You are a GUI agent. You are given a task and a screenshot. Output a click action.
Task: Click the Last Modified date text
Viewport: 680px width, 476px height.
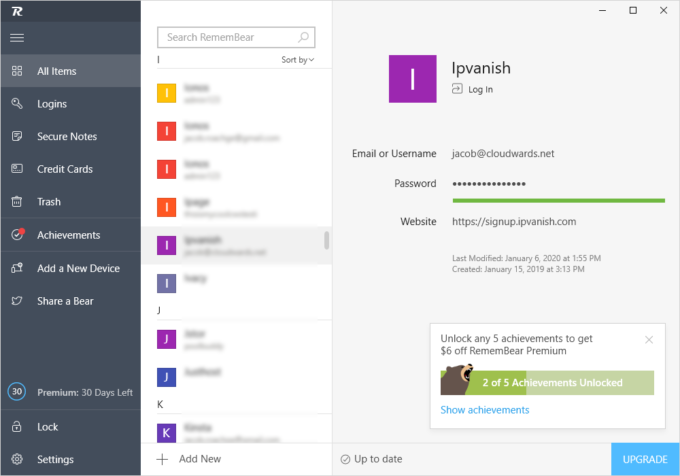(x=526, y=258)
